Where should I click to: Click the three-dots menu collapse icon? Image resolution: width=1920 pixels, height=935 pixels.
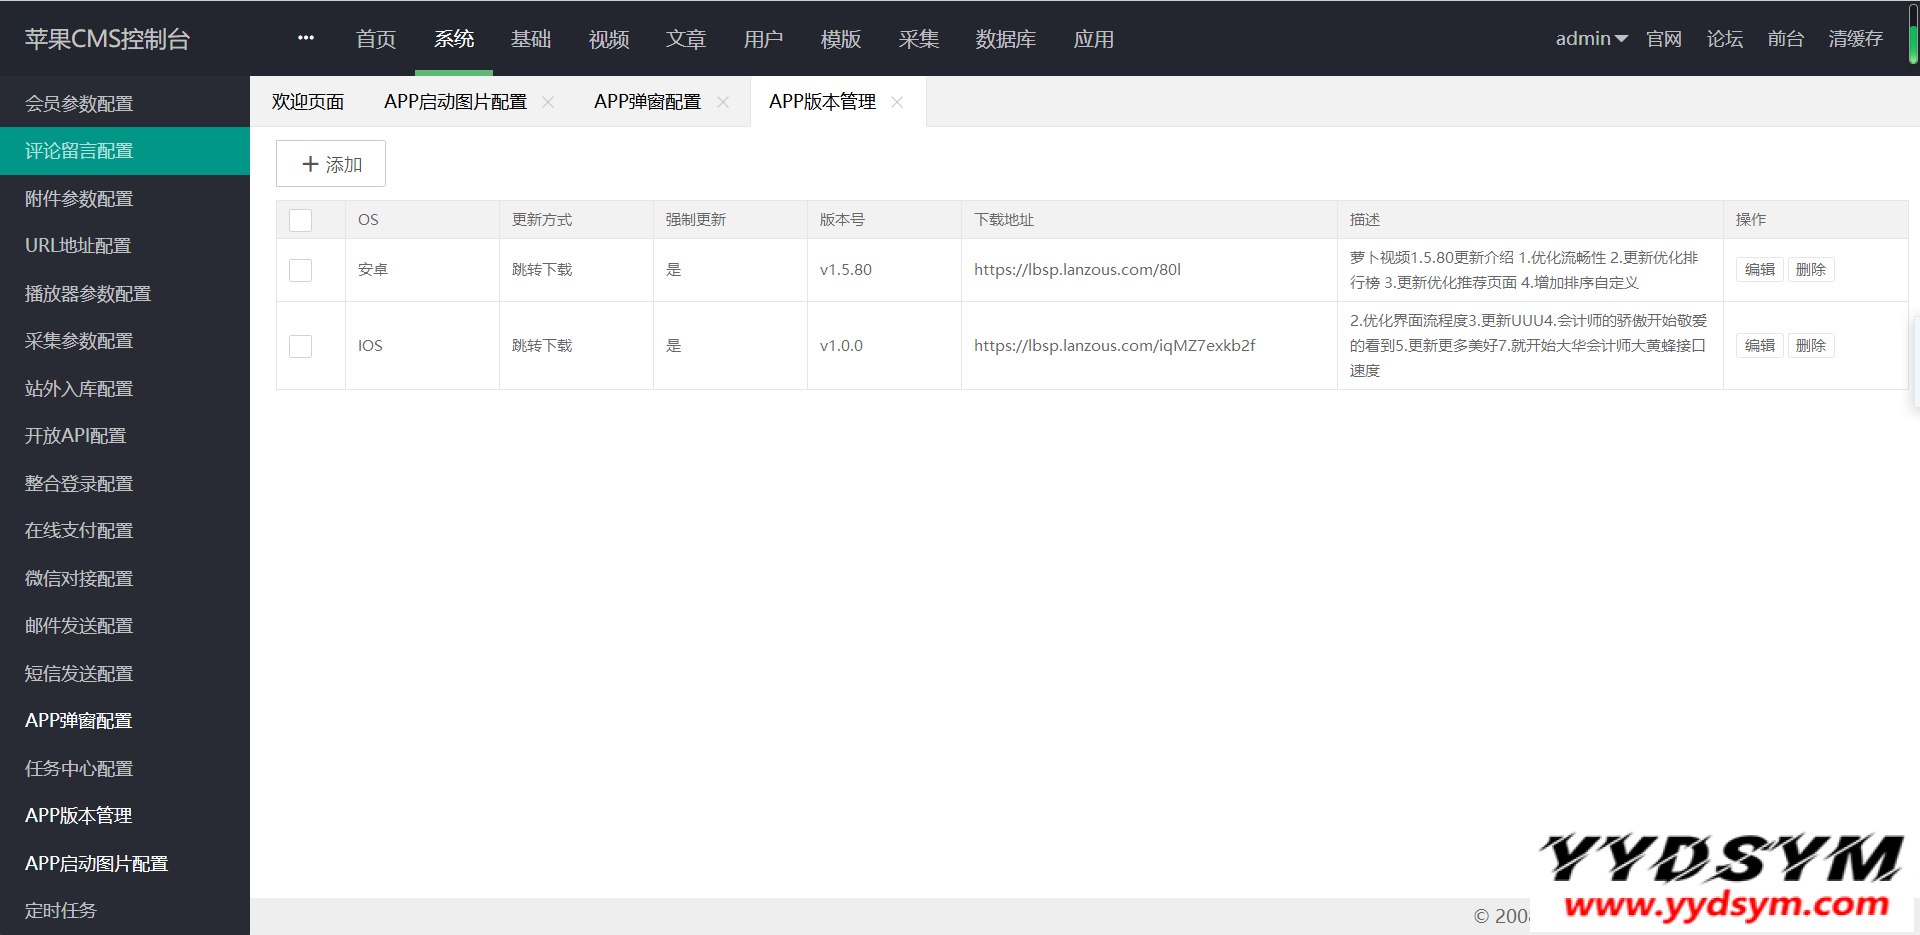tap(306, 38)
